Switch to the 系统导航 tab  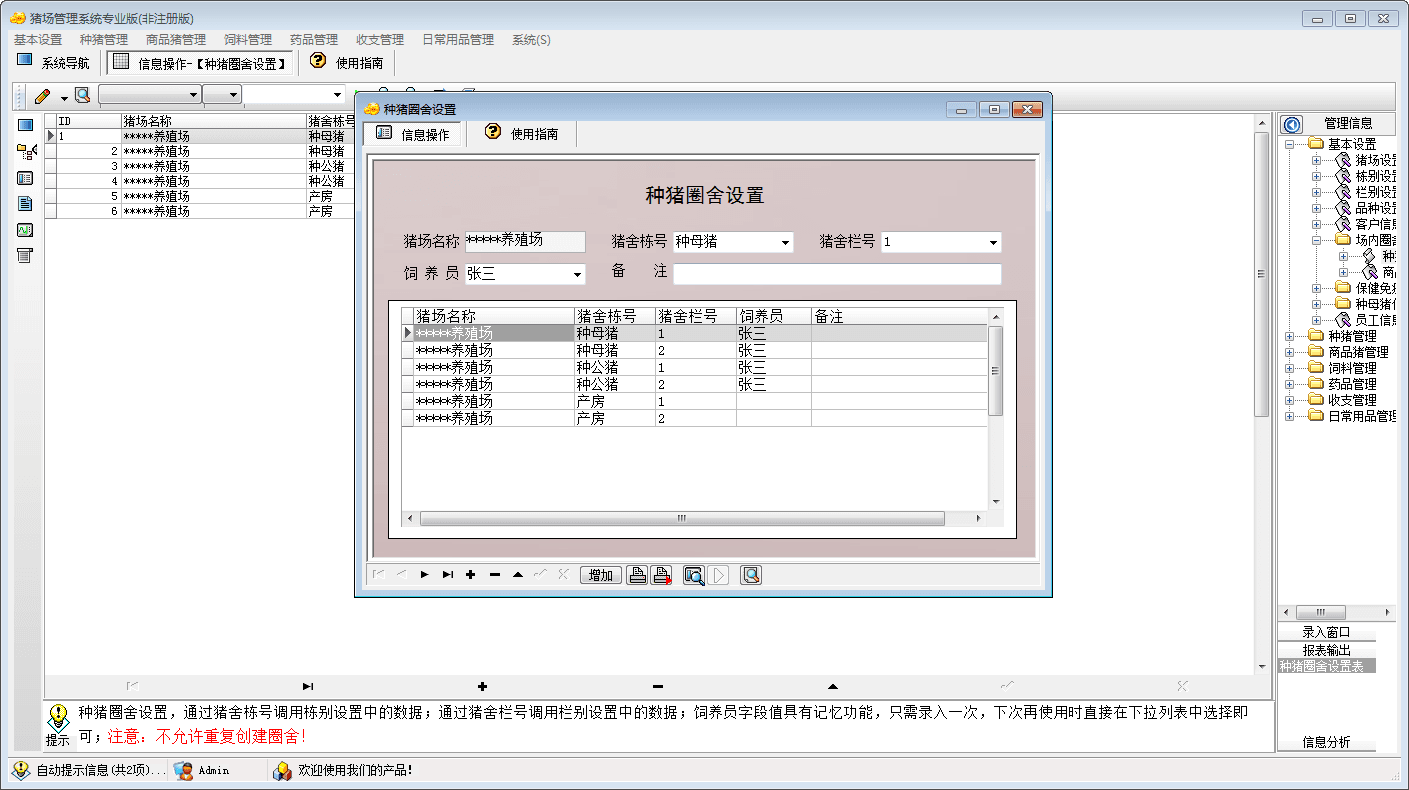click(54, 63)
